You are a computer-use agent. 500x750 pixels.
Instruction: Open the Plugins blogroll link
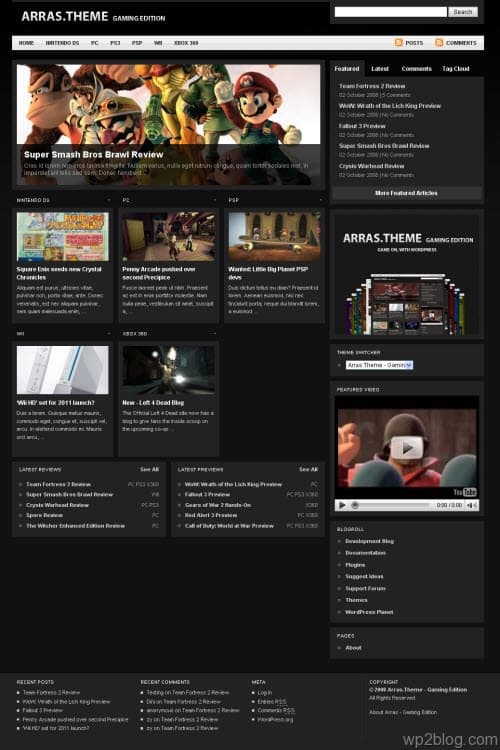[355, 565]
